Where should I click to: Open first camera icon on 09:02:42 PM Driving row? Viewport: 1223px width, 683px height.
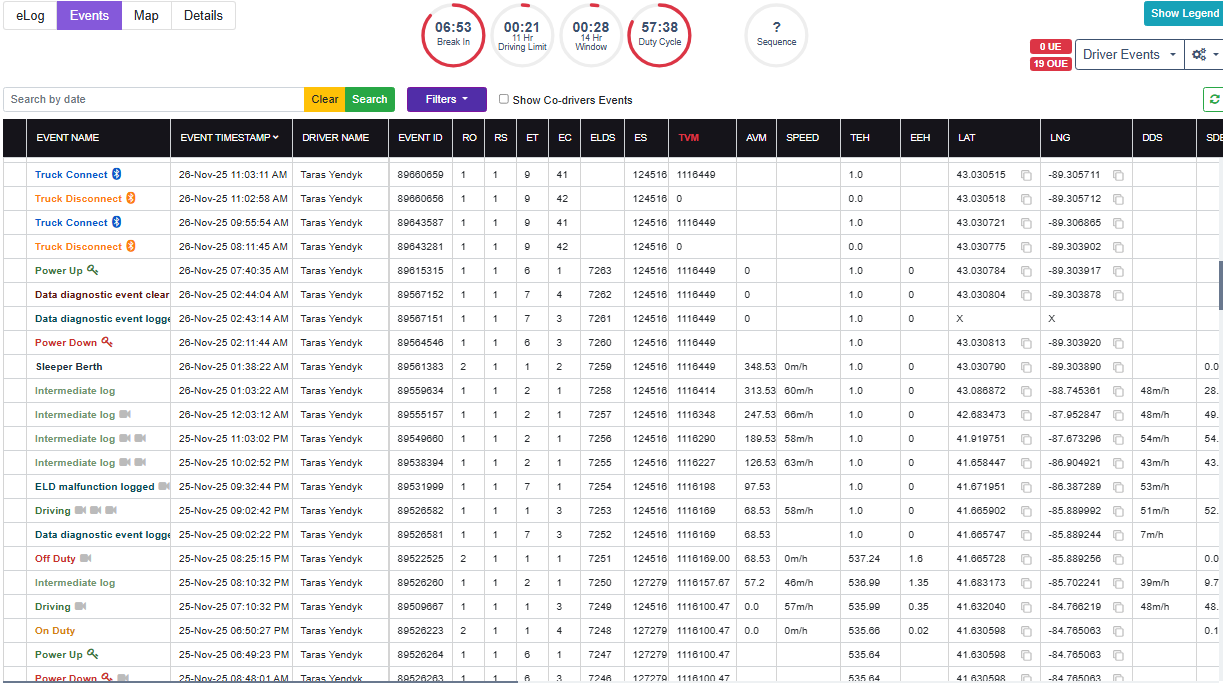(x=81, y=510)
